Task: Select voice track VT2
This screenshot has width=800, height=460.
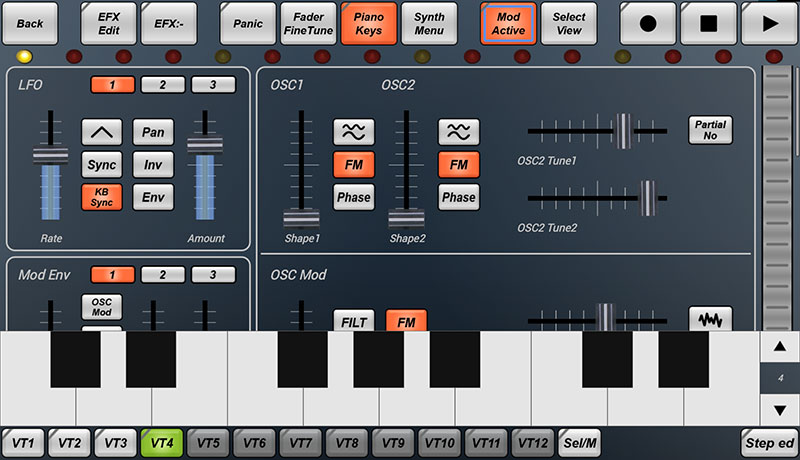Action: (70, 443)
